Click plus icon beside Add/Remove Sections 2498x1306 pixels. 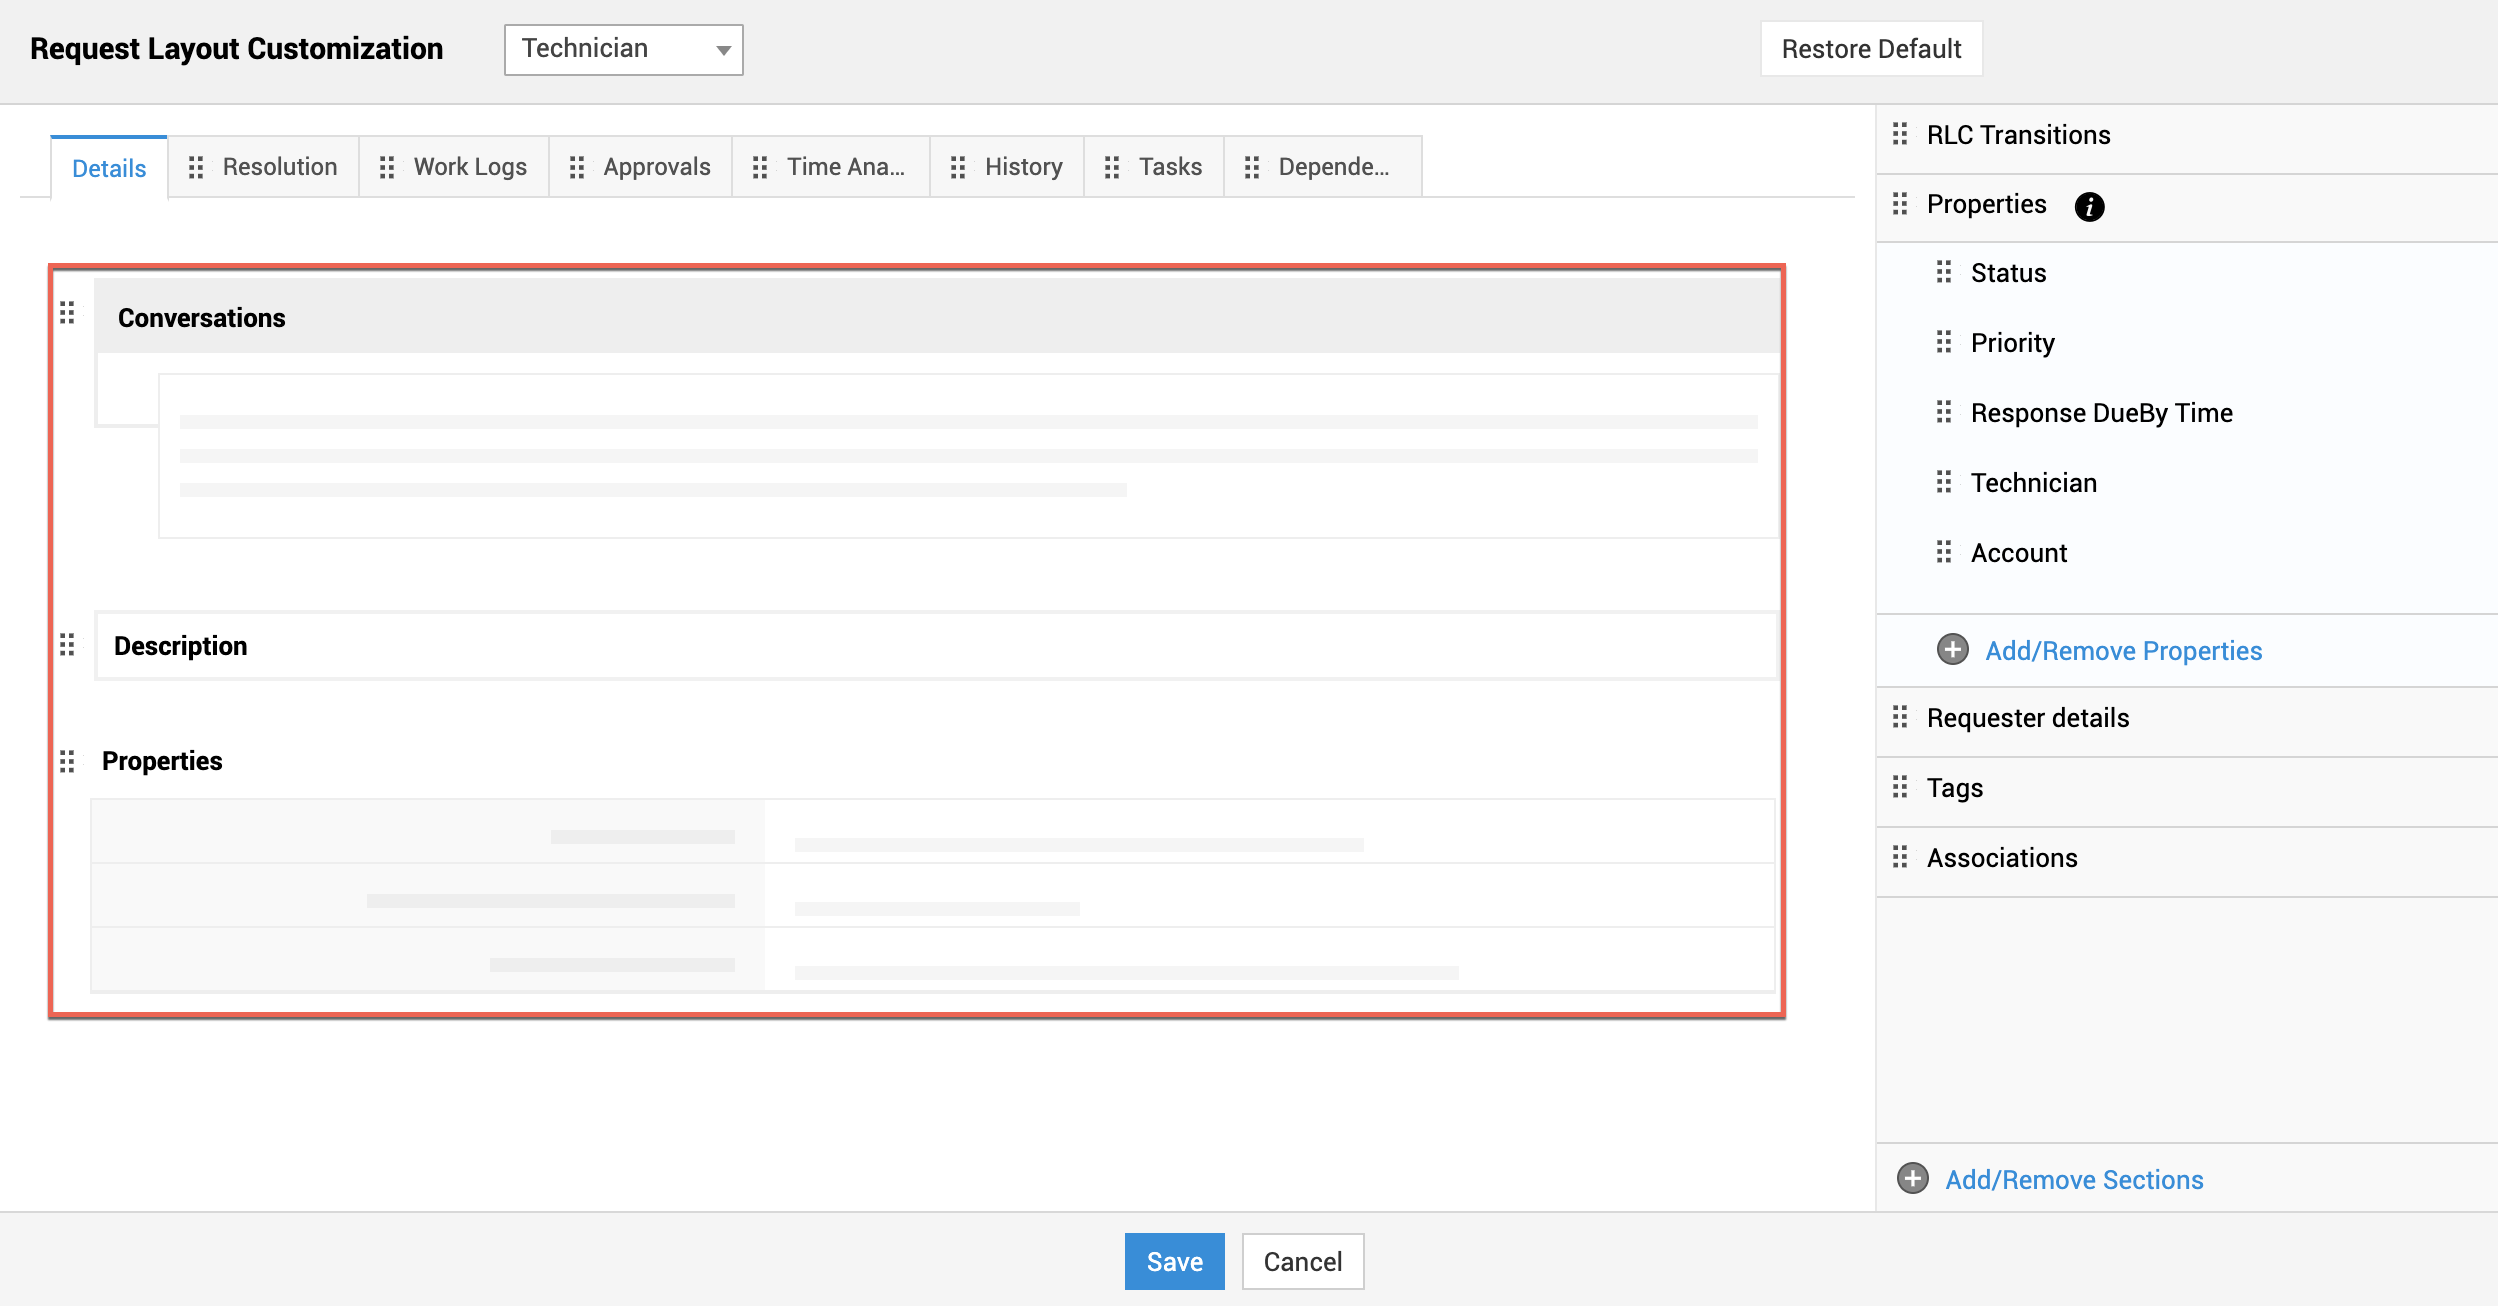tap(1912, 1179)
